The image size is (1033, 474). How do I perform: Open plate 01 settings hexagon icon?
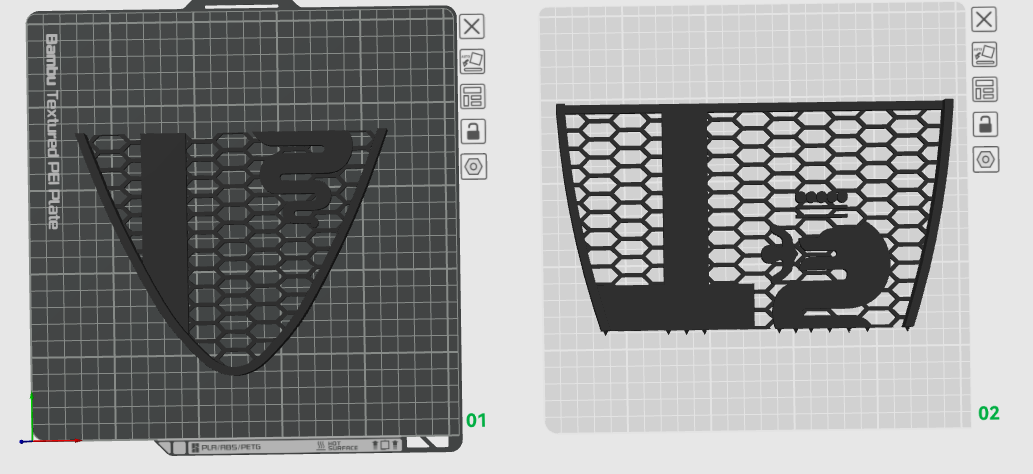point(474,166)
